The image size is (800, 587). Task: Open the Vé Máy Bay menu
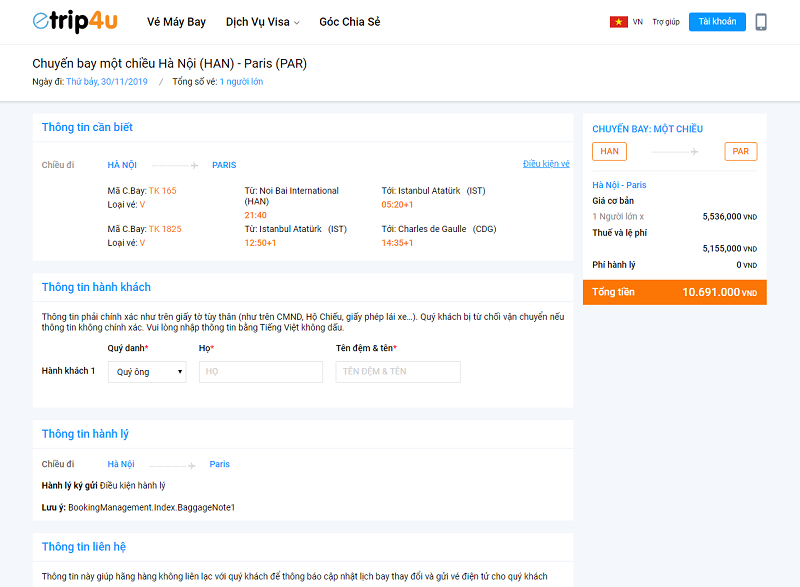click(176, 22)
